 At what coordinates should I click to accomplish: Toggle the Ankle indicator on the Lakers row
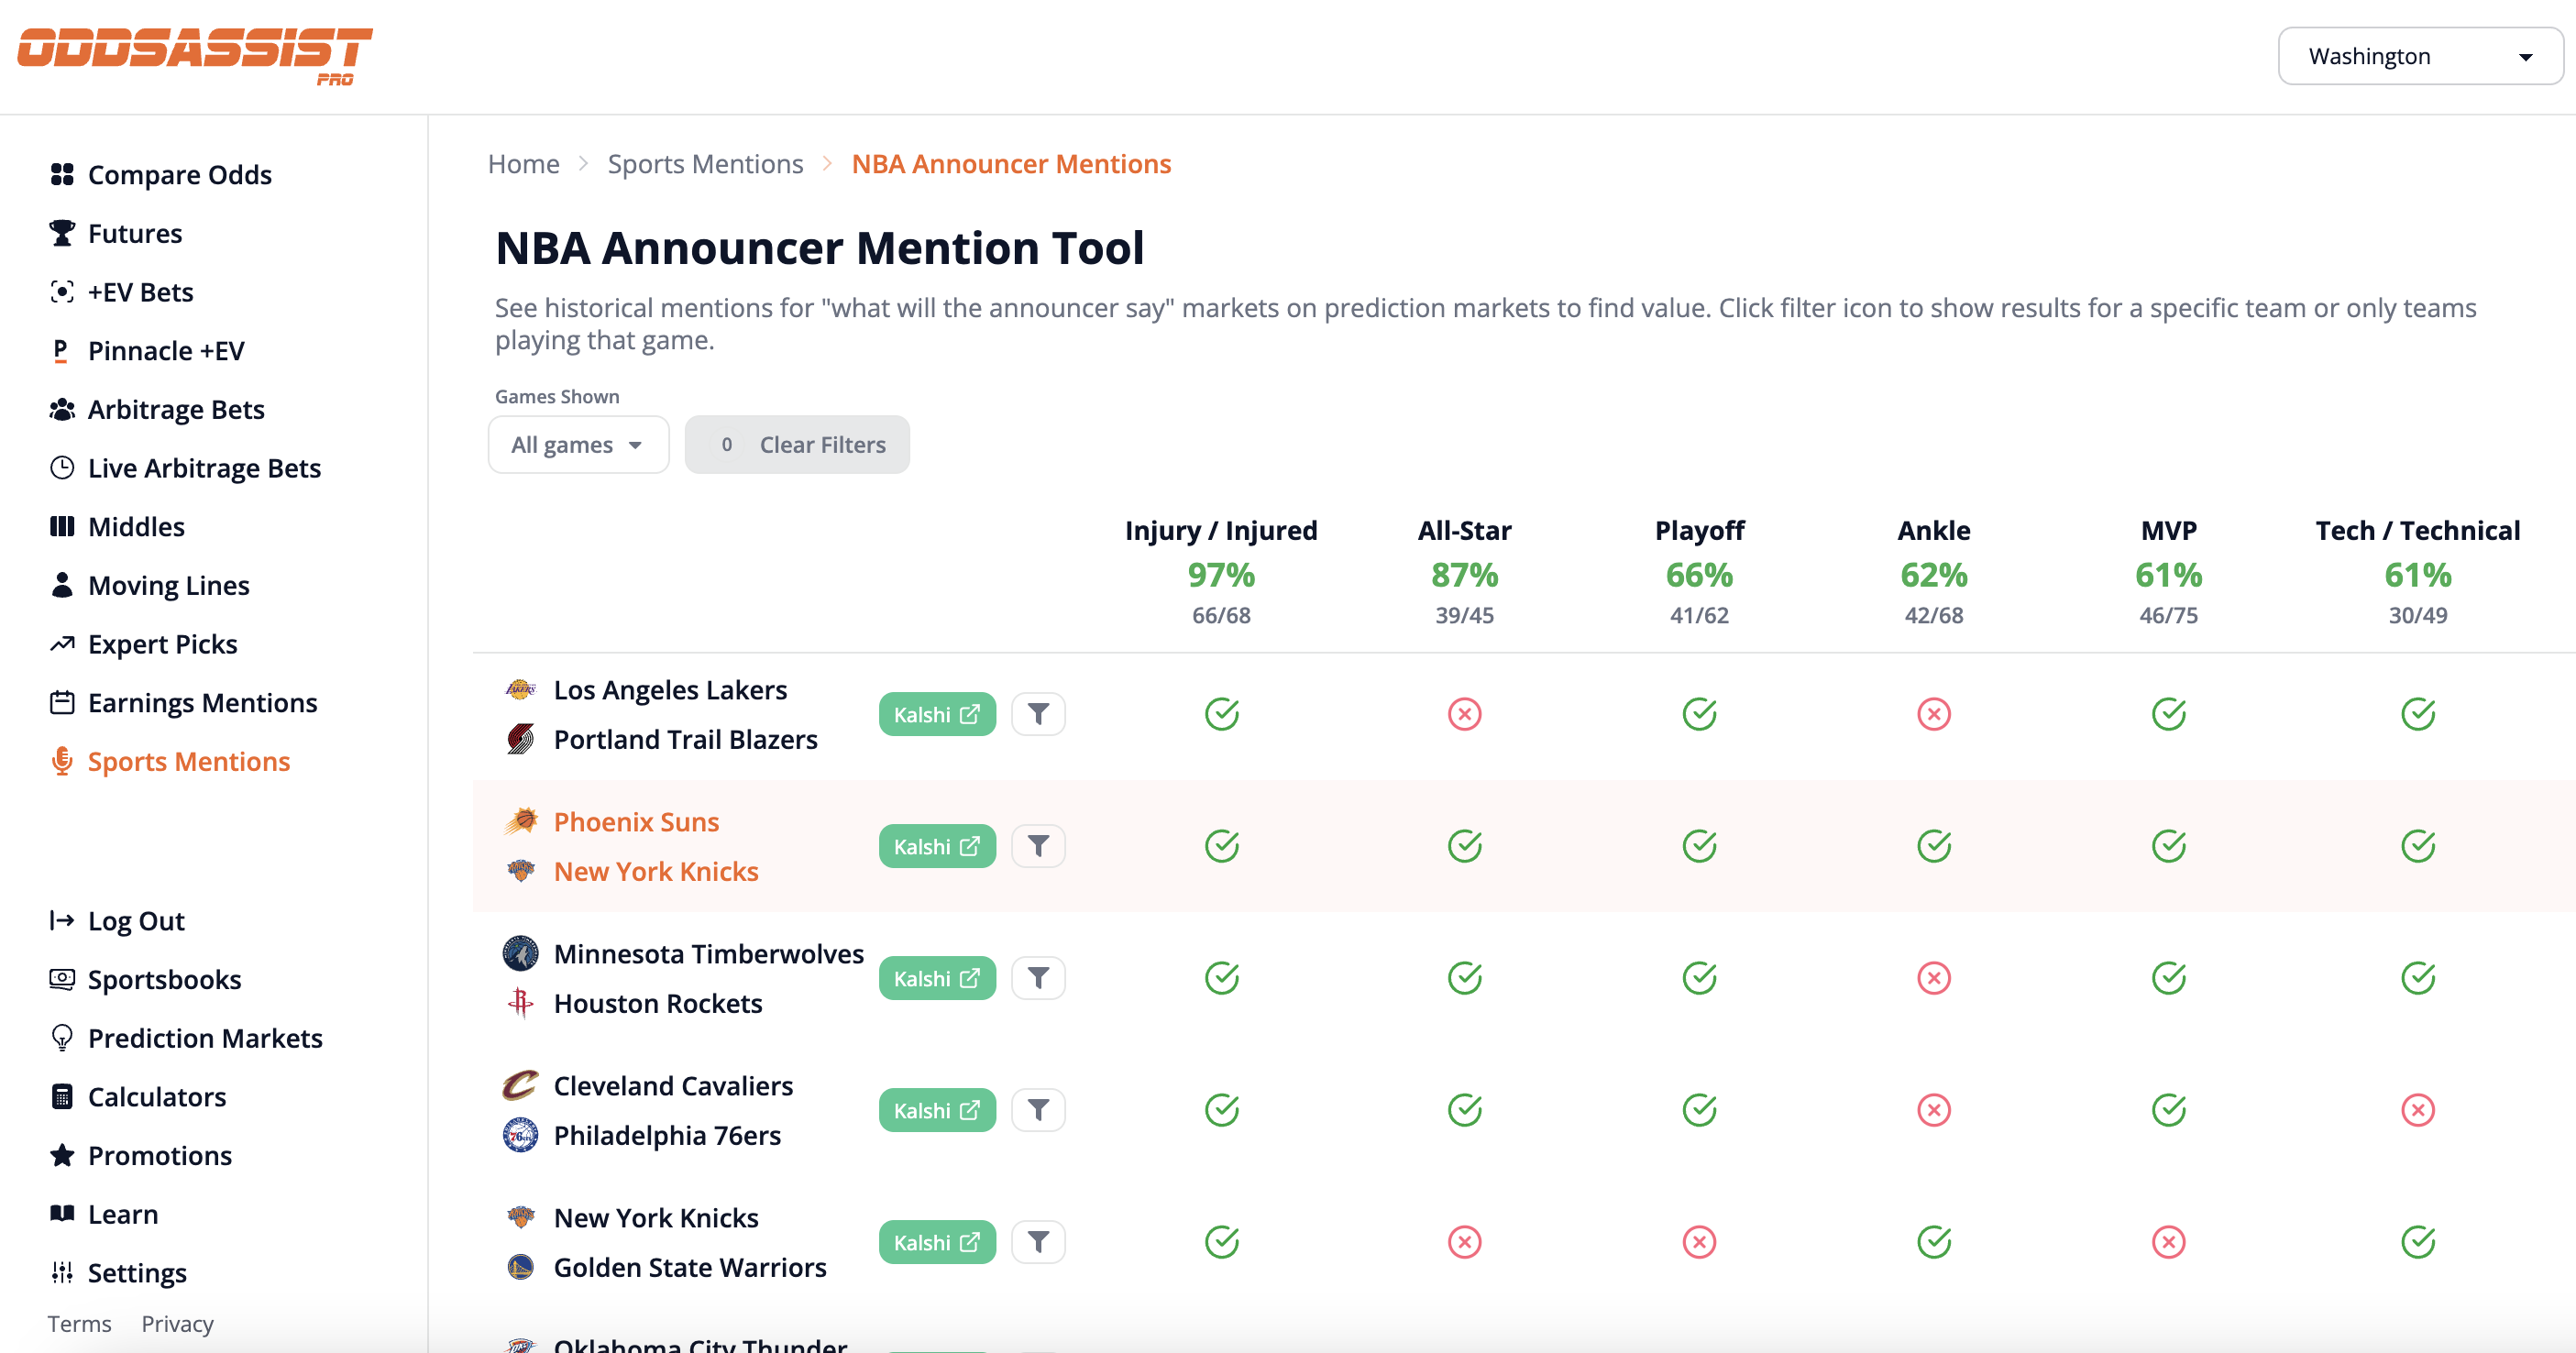[1934, 713]
